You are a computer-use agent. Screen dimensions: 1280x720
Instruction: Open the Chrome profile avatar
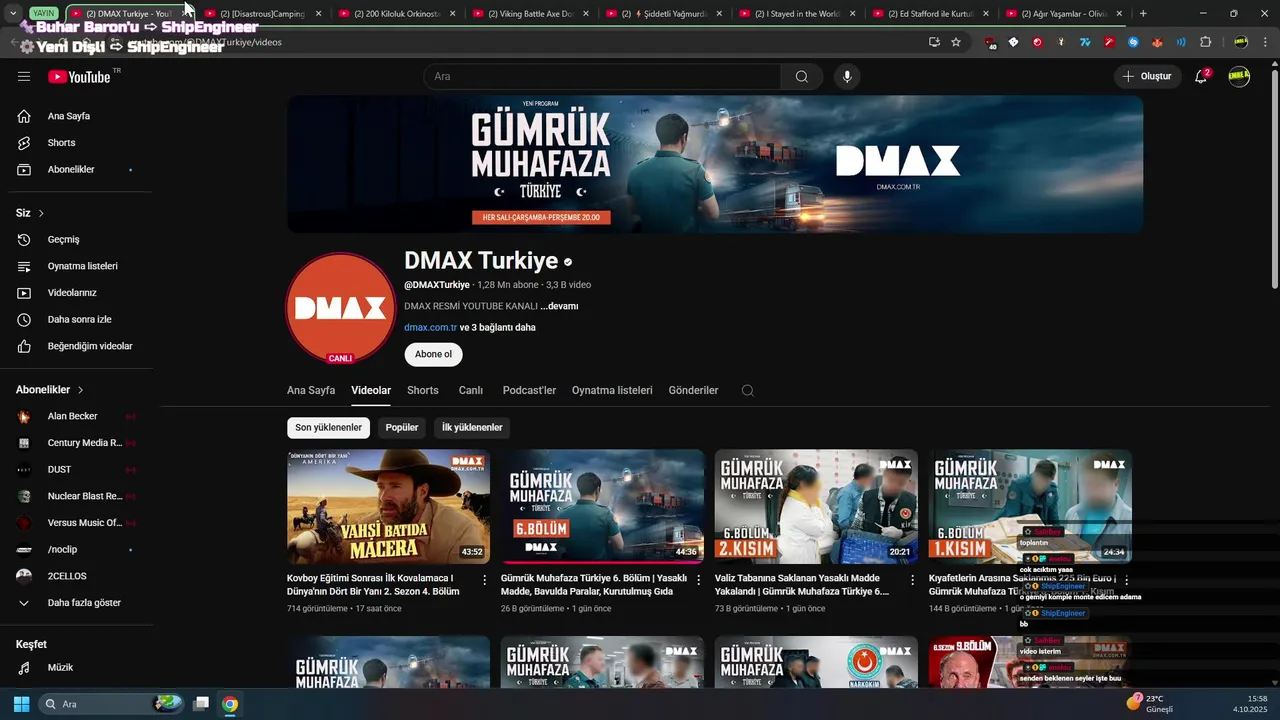1241,42
